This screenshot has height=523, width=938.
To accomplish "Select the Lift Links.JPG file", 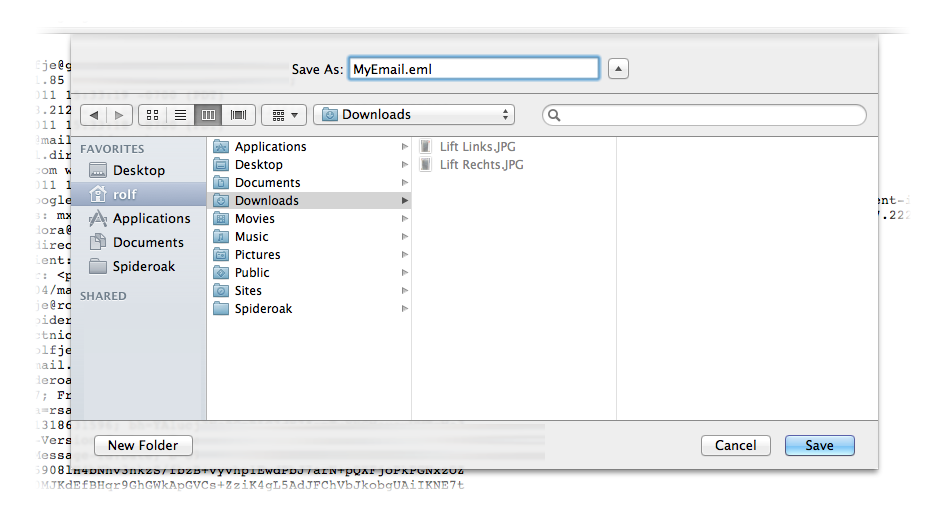I will 477,147.
